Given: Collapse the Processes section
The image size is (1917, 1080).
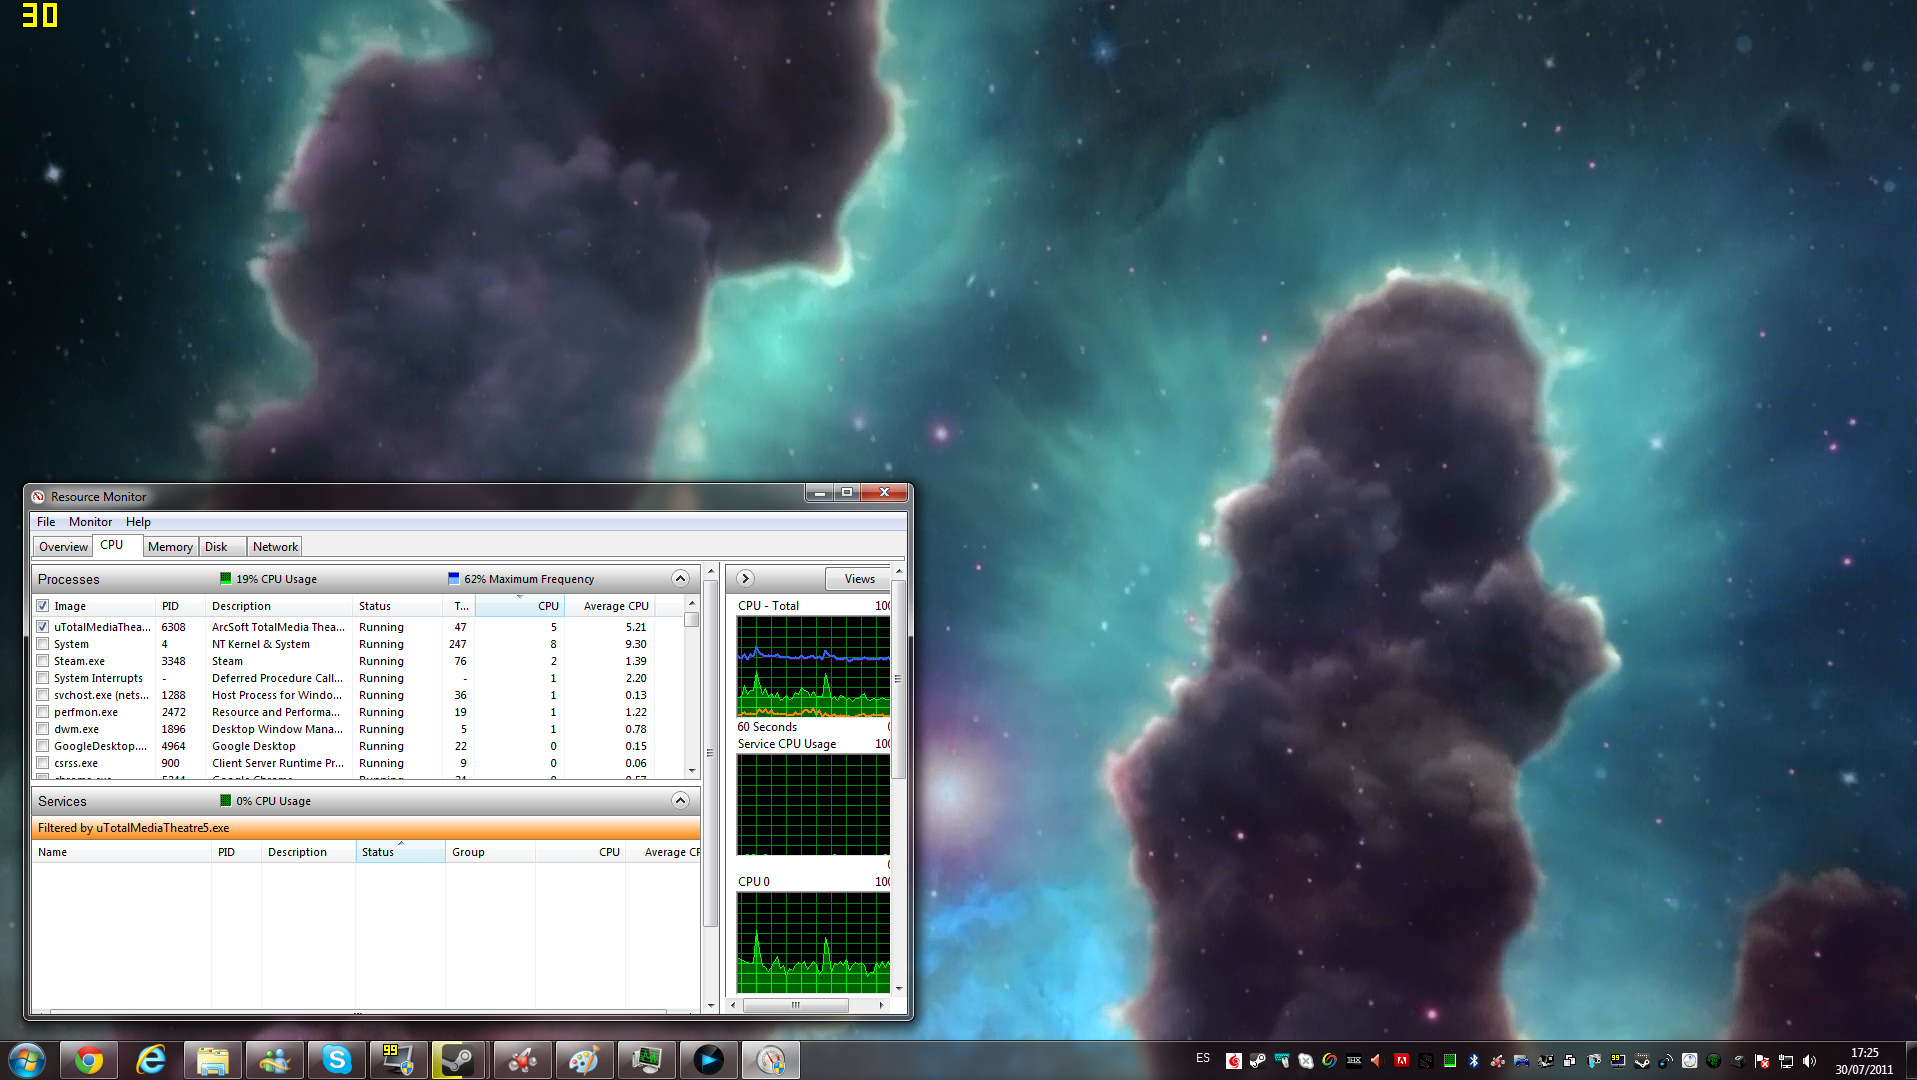Looking at the screenshot, I should tap(680, 579).
